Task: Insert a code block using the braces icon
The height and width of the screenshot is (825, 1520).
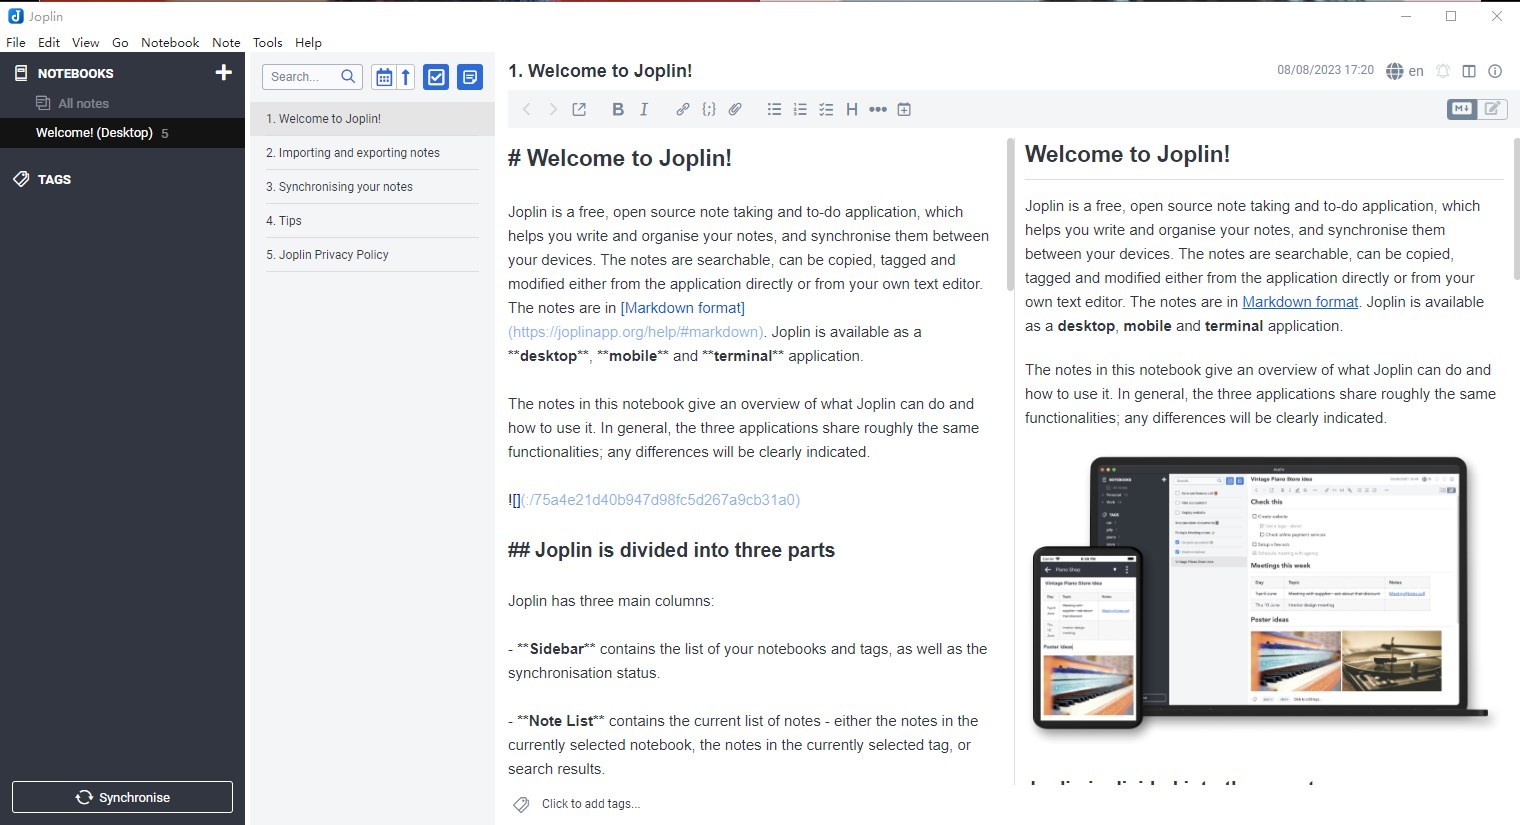Action: point(709,110)
